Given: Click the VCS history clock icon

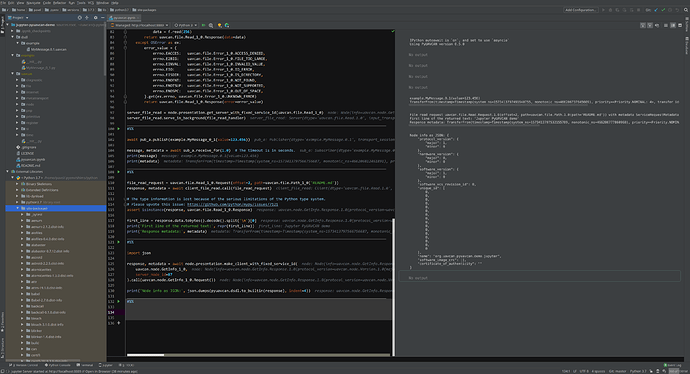Looking at the screenshot, I should [670, 10].
